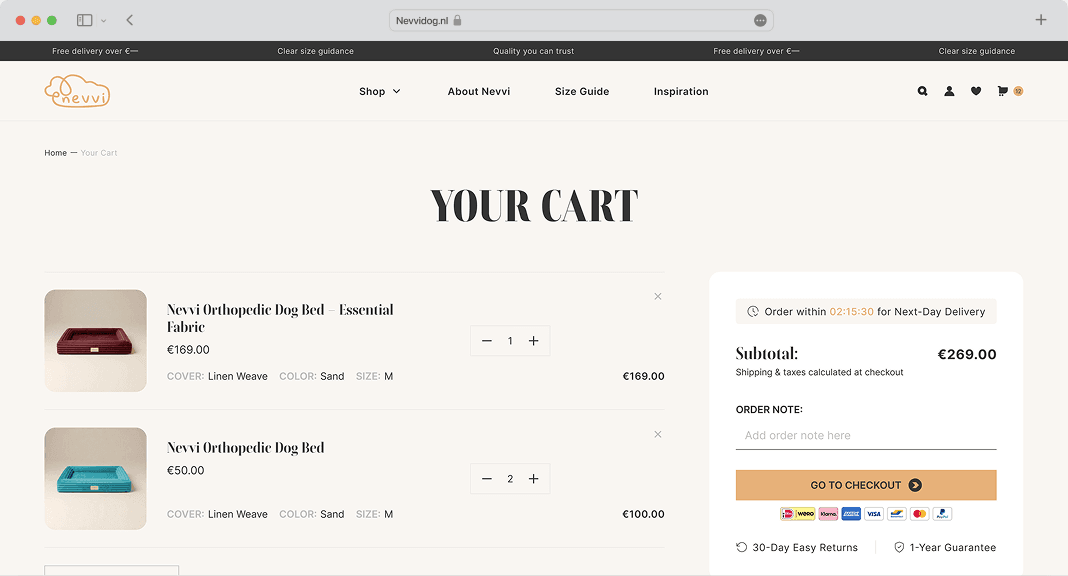Click the €100.00 line total
1068x576 pixels.
point(643,514)
